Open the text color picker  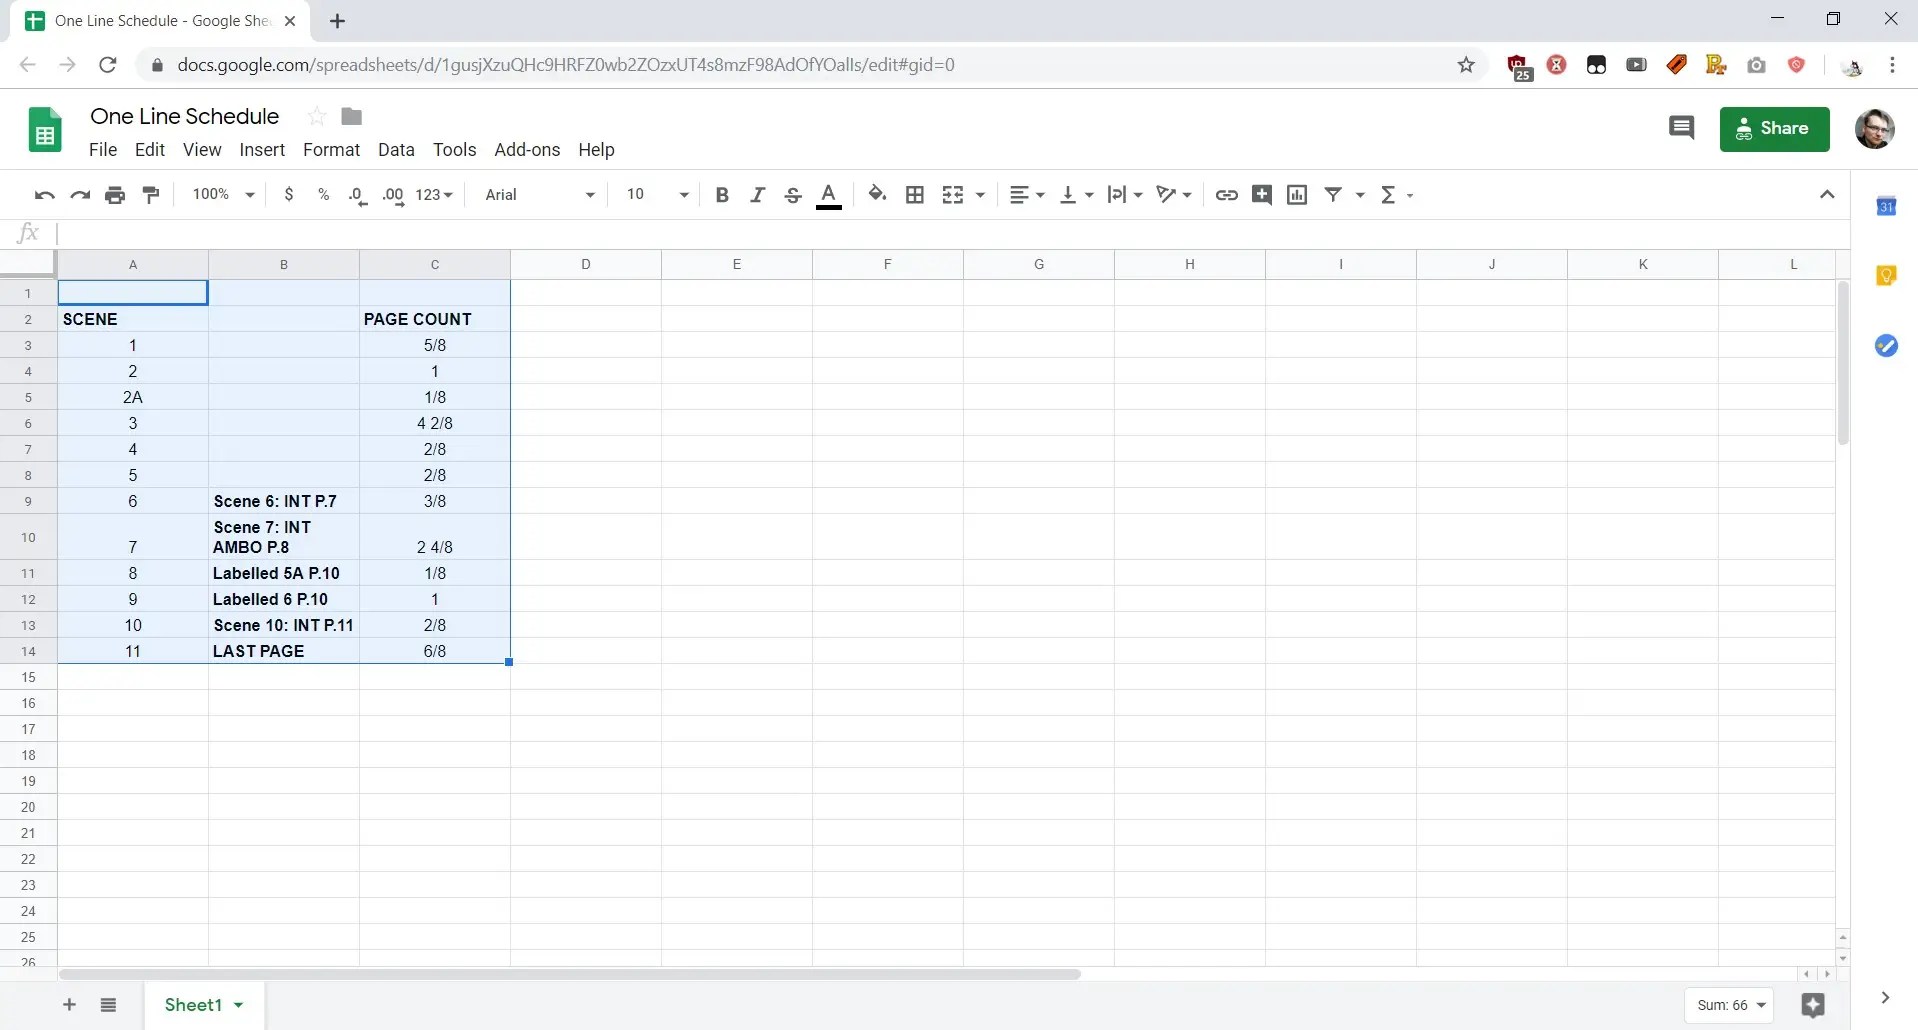coord(829,195)
